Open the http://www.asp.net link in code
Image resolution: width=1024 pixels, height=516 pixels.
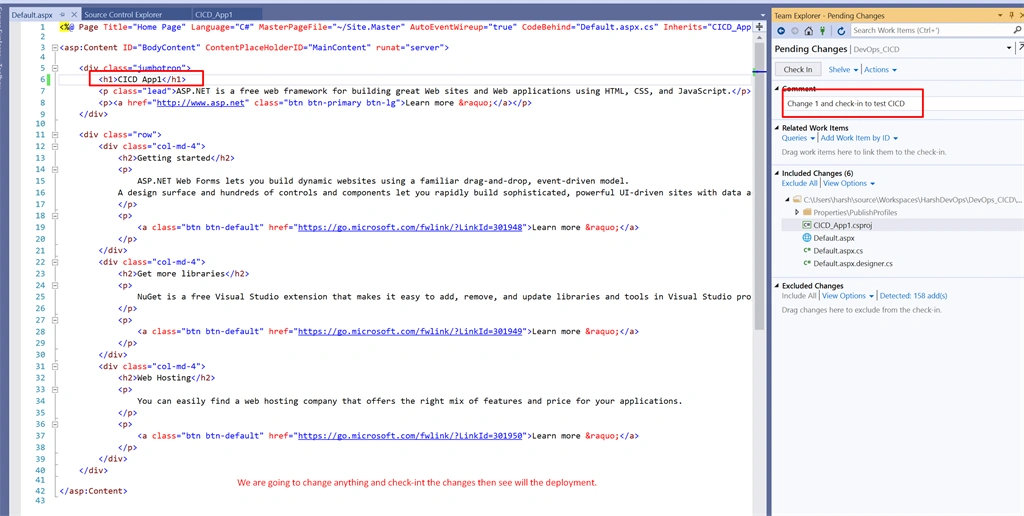[x=200, y=103]
